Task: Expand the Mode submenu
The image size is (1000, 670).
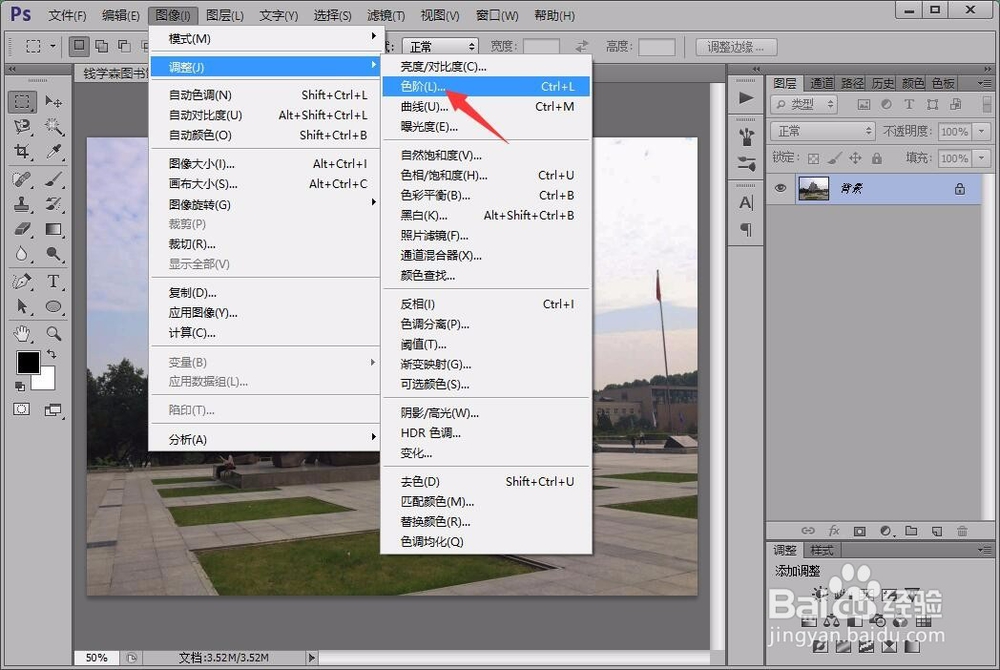Action: click(265, 39)
